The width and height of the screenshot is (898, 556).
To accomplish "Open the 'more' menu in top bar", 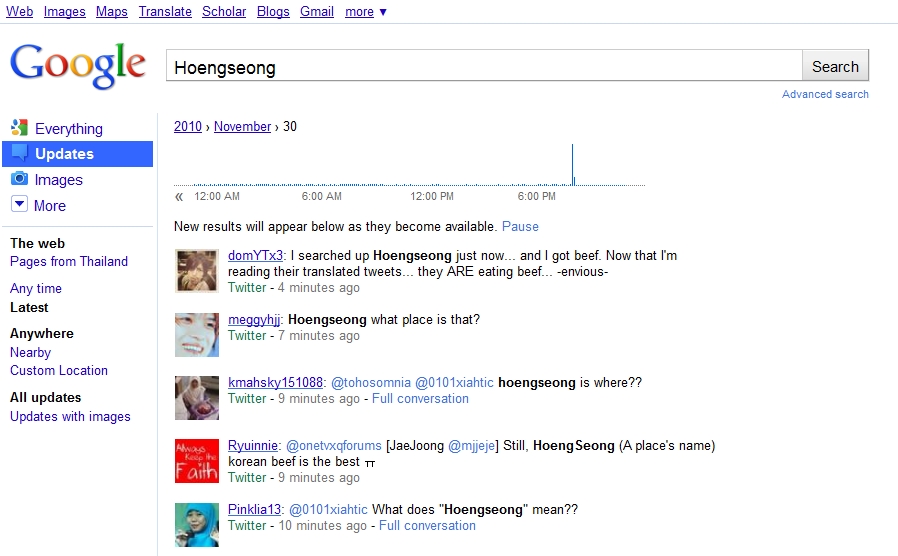I will click(365, 11).
